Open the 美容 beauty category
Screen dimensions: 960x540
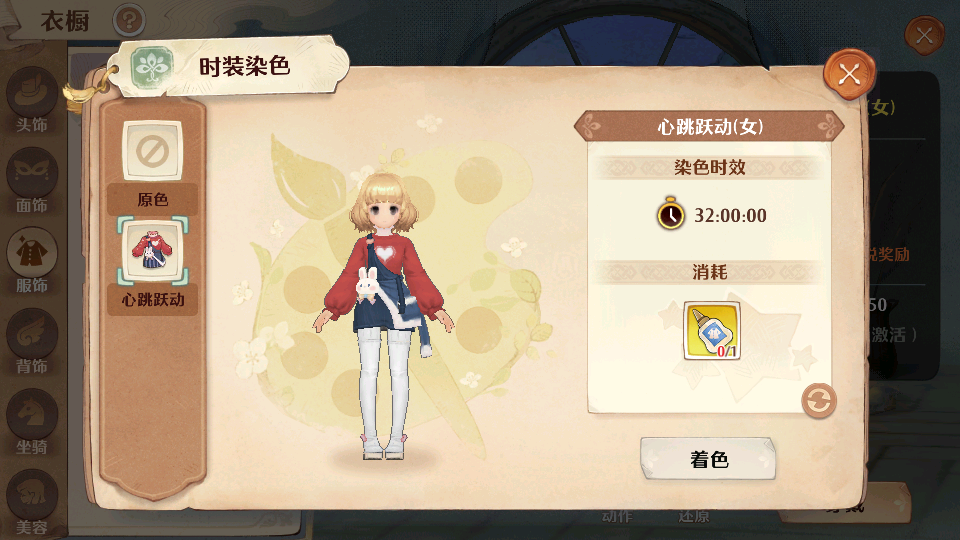(x=31, y=502)
